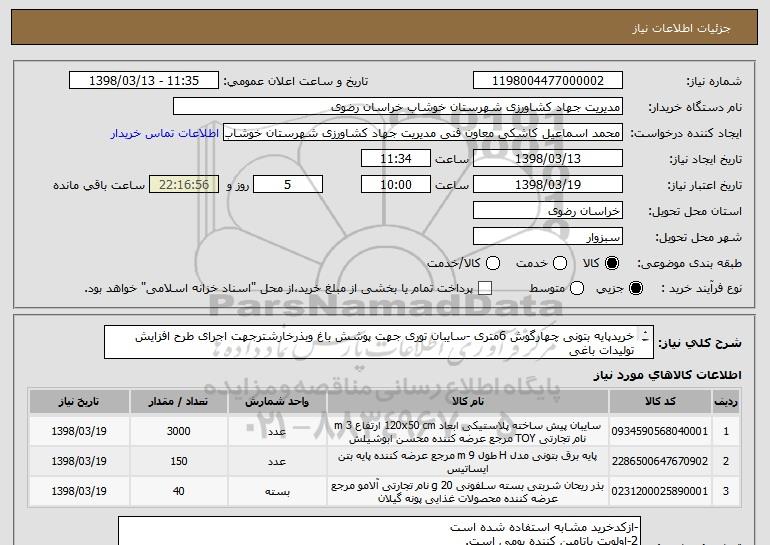Click the description box scroll stepper arrows
Image resolution: width=770 pixels, height=545 pixels.
(645, 336)
